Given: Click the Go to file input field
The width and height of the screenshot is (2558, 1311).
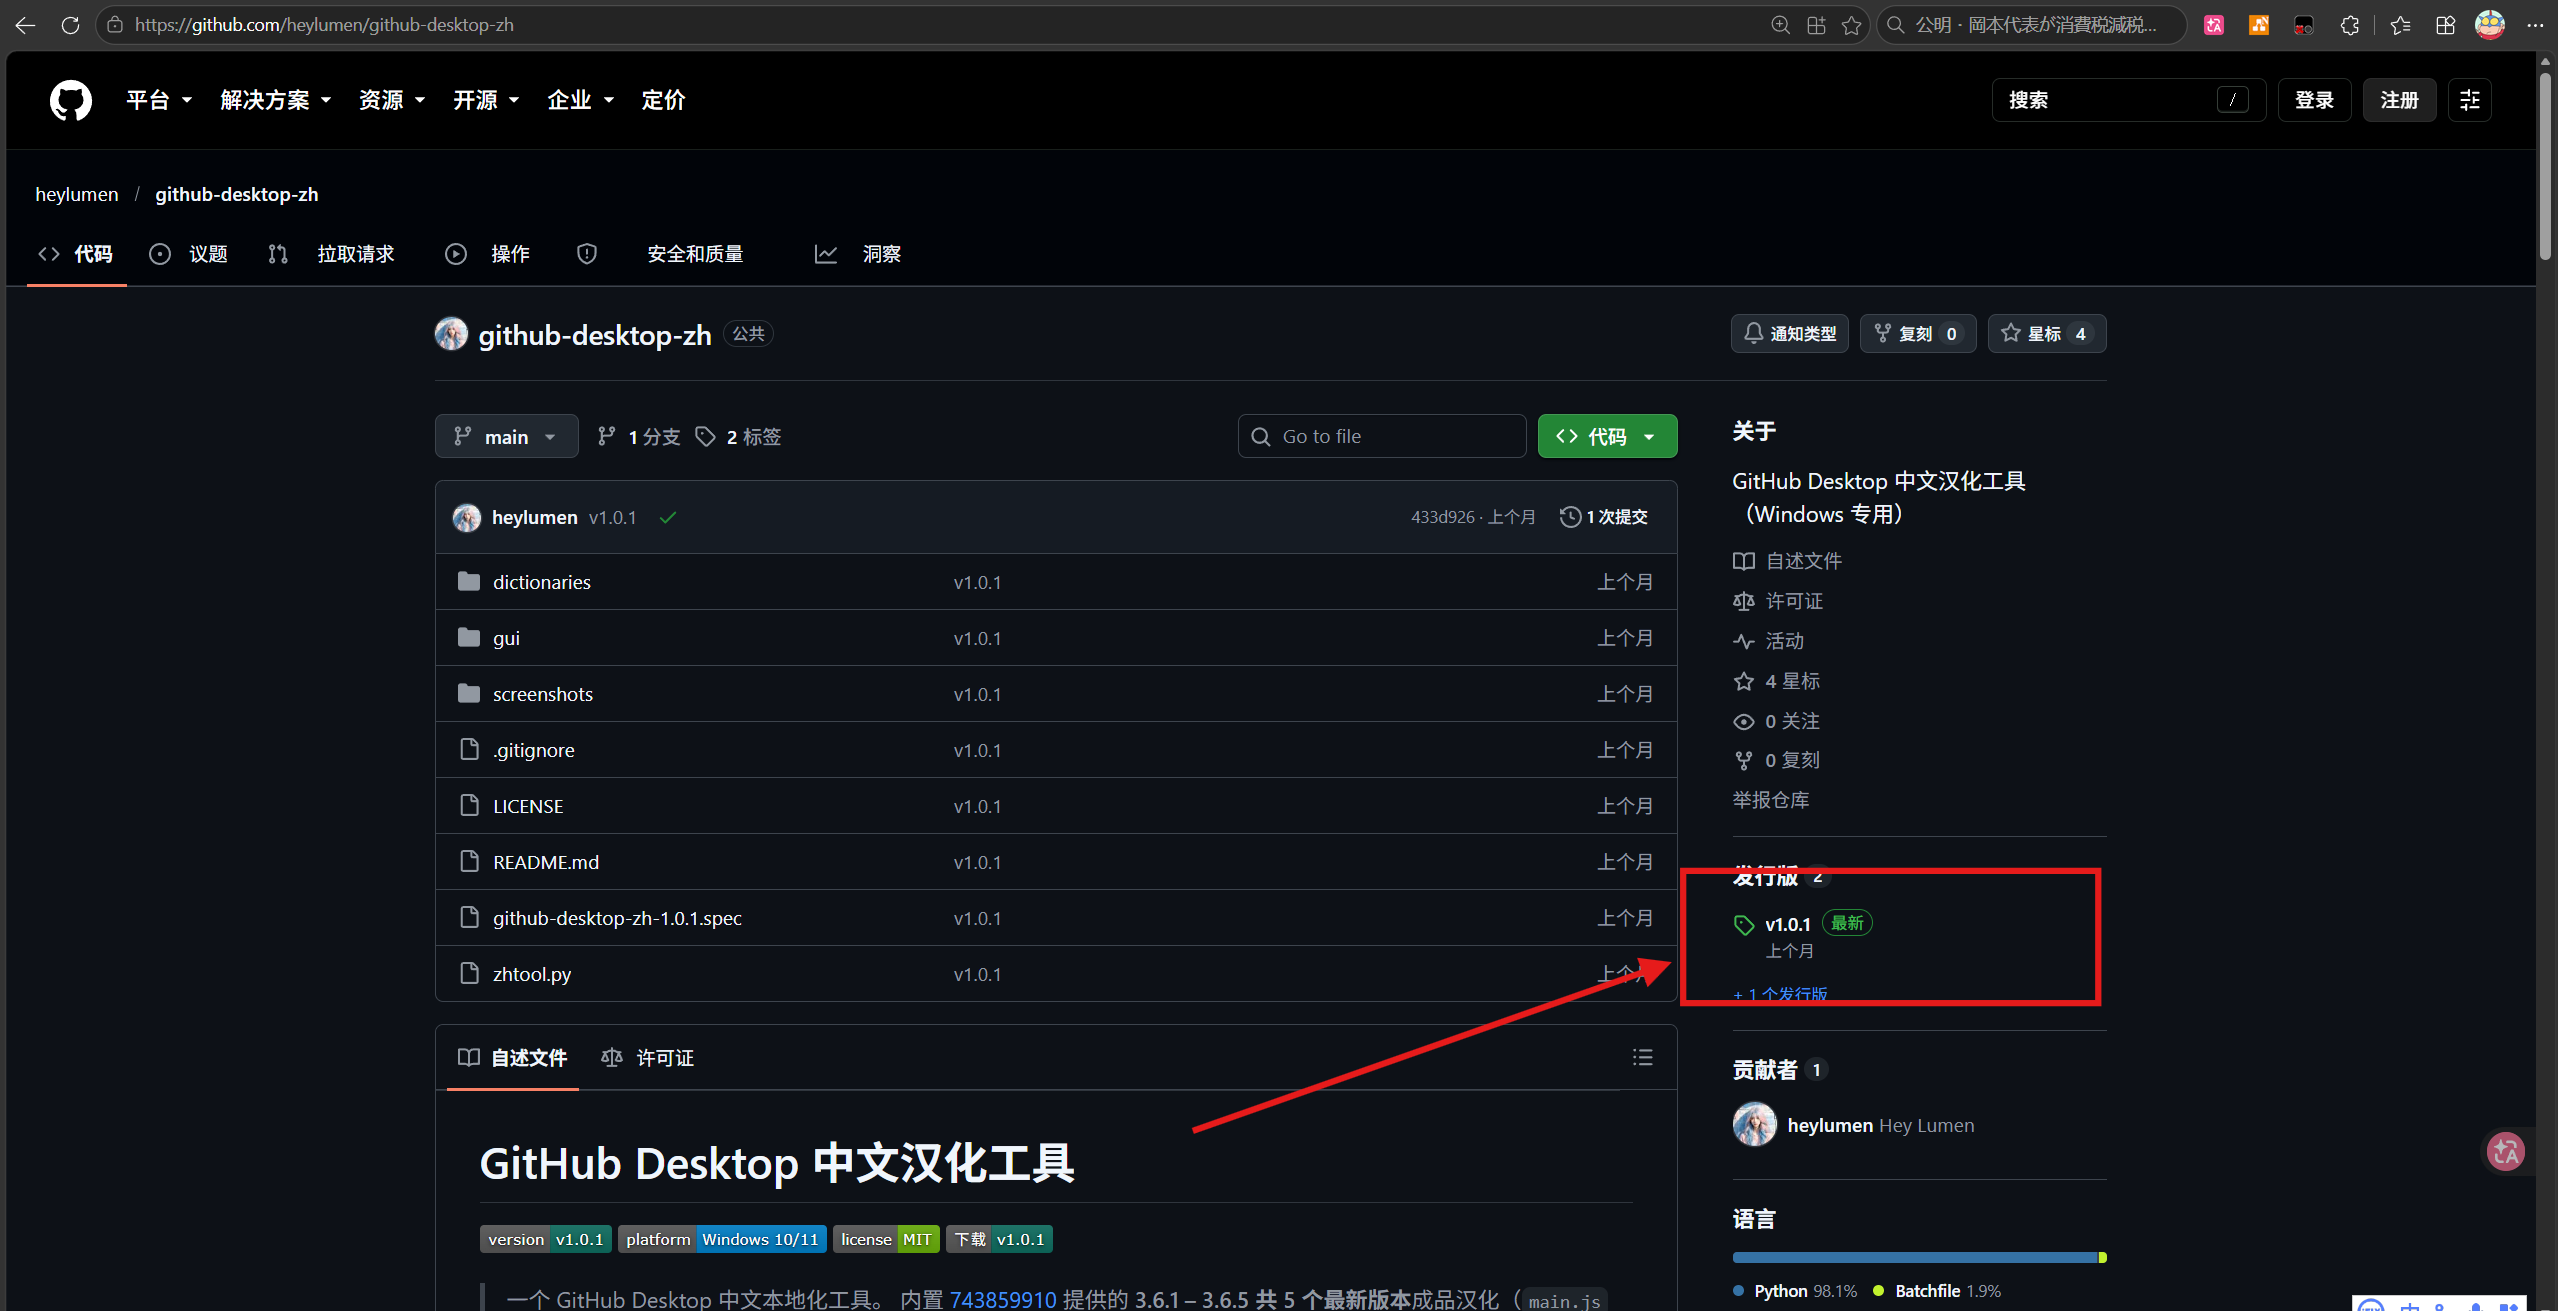Looking at the screenshot, I should [1382, 436].
